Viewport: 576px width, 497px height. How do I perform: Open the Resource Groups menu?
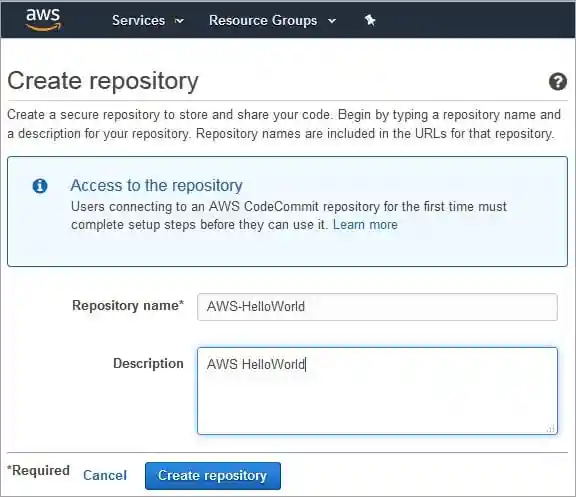pos(263,21)
